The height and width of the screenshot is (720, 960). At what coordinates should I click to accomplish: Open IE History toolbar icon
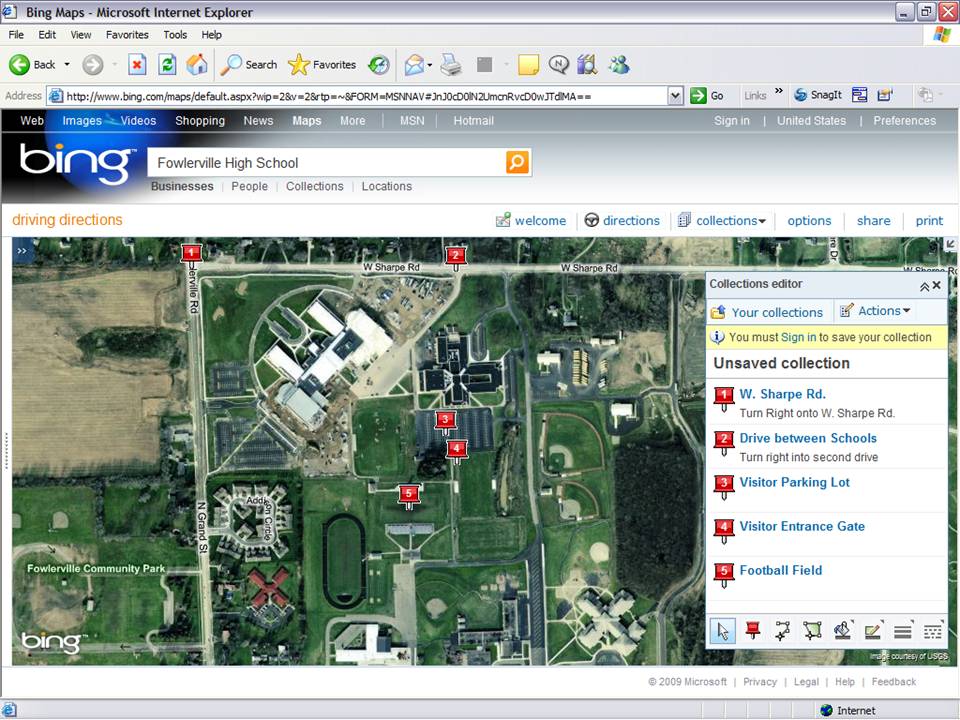[x=379, y=64]
